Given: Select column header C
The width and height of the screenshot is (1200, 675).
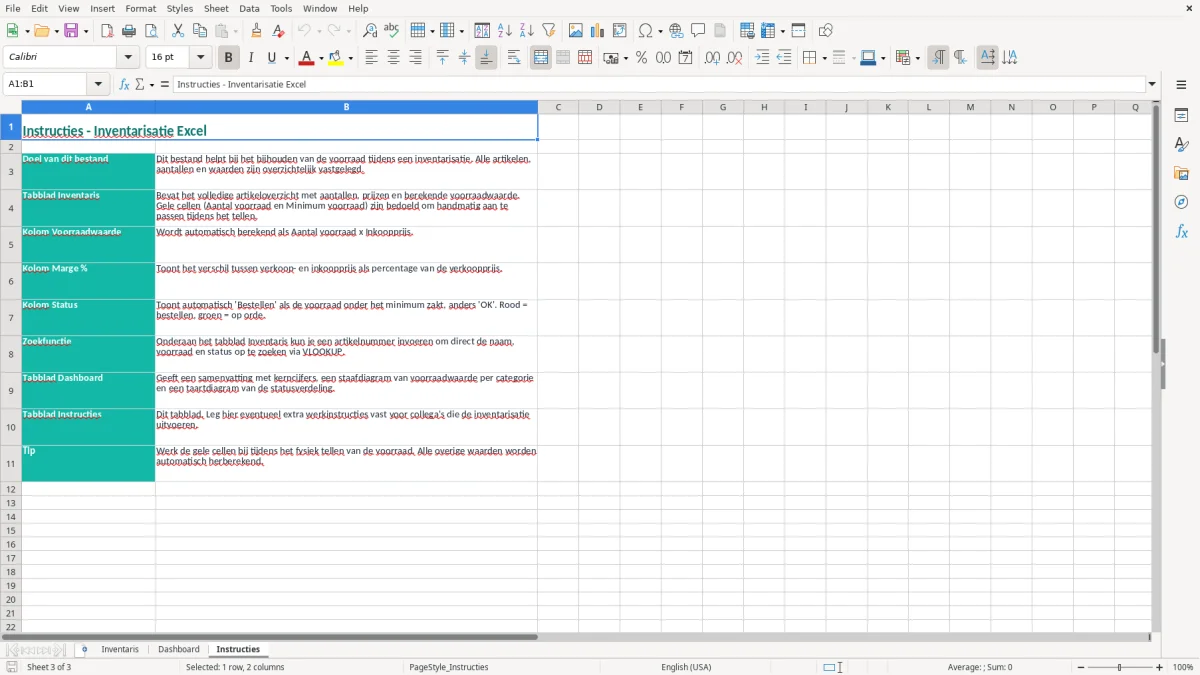Looking at the screenshot, I should (558, 107).
